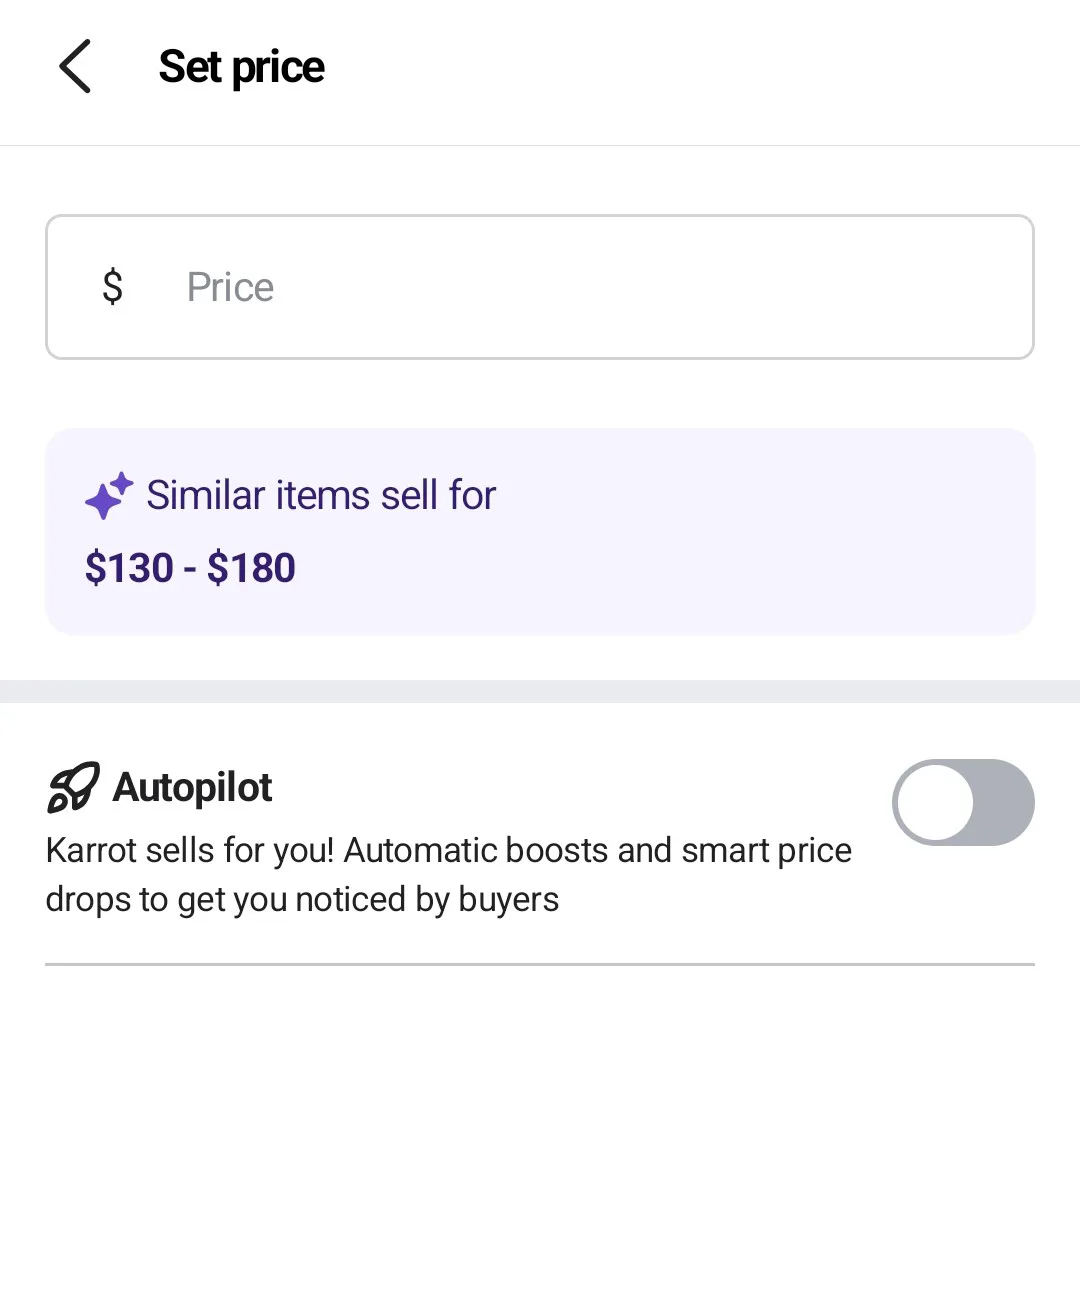Select the $130 - $180 suggested range
Viewport: 1080px width, 1292px height.
pos(190,568)
